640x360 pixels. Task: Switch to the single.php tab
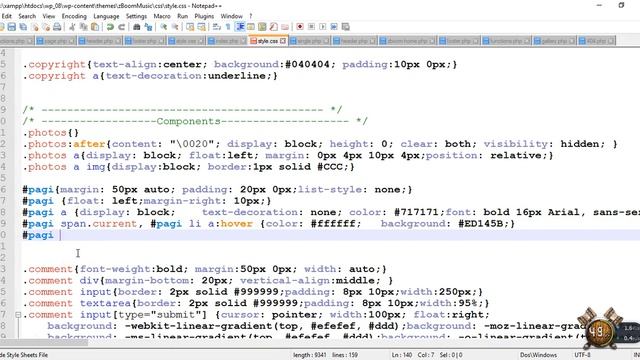tap(310, 41)
